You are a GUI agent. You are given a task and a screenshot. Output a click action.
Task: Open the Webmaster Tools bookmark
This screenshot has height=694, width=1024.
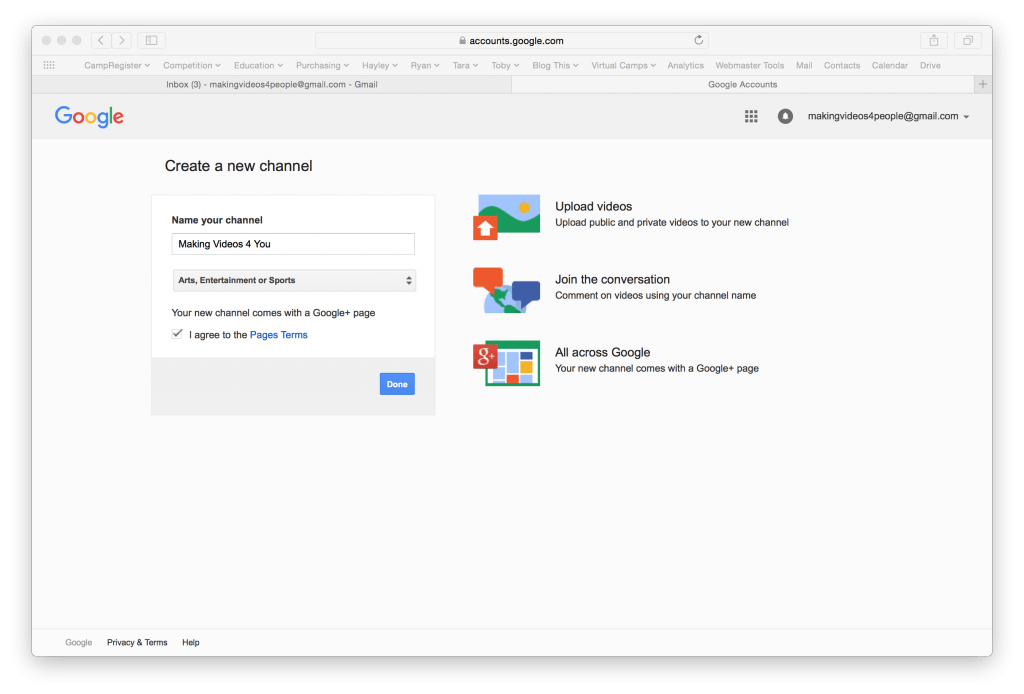pyautogui.click(x=749, y=65)
